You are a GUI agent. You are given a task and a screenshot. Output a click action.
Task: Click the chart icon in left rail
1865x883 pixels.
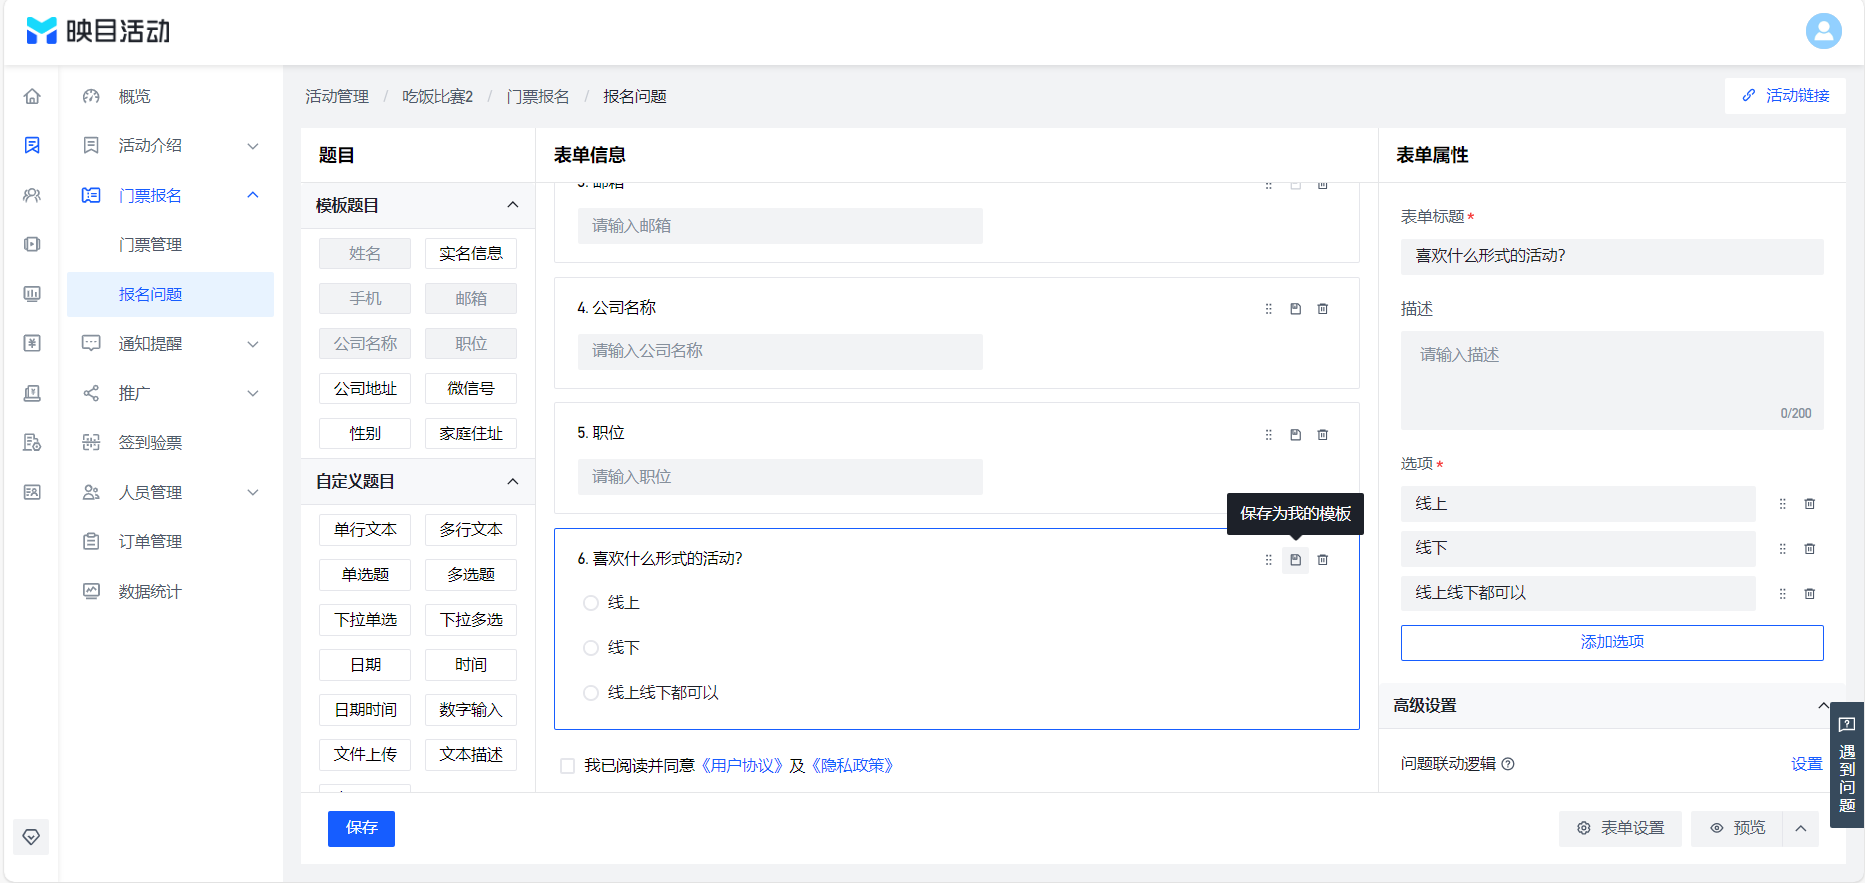(32, 293)
